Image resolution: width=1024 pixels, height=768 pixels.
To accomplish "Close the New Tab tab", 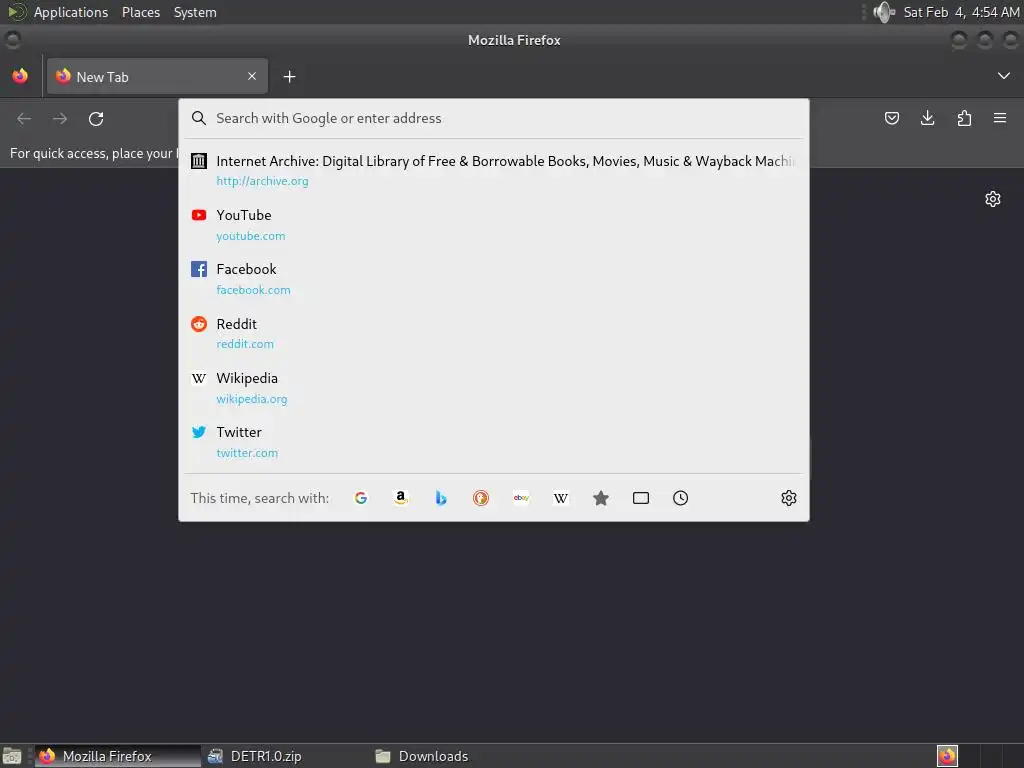I will (x=251, y=76).
